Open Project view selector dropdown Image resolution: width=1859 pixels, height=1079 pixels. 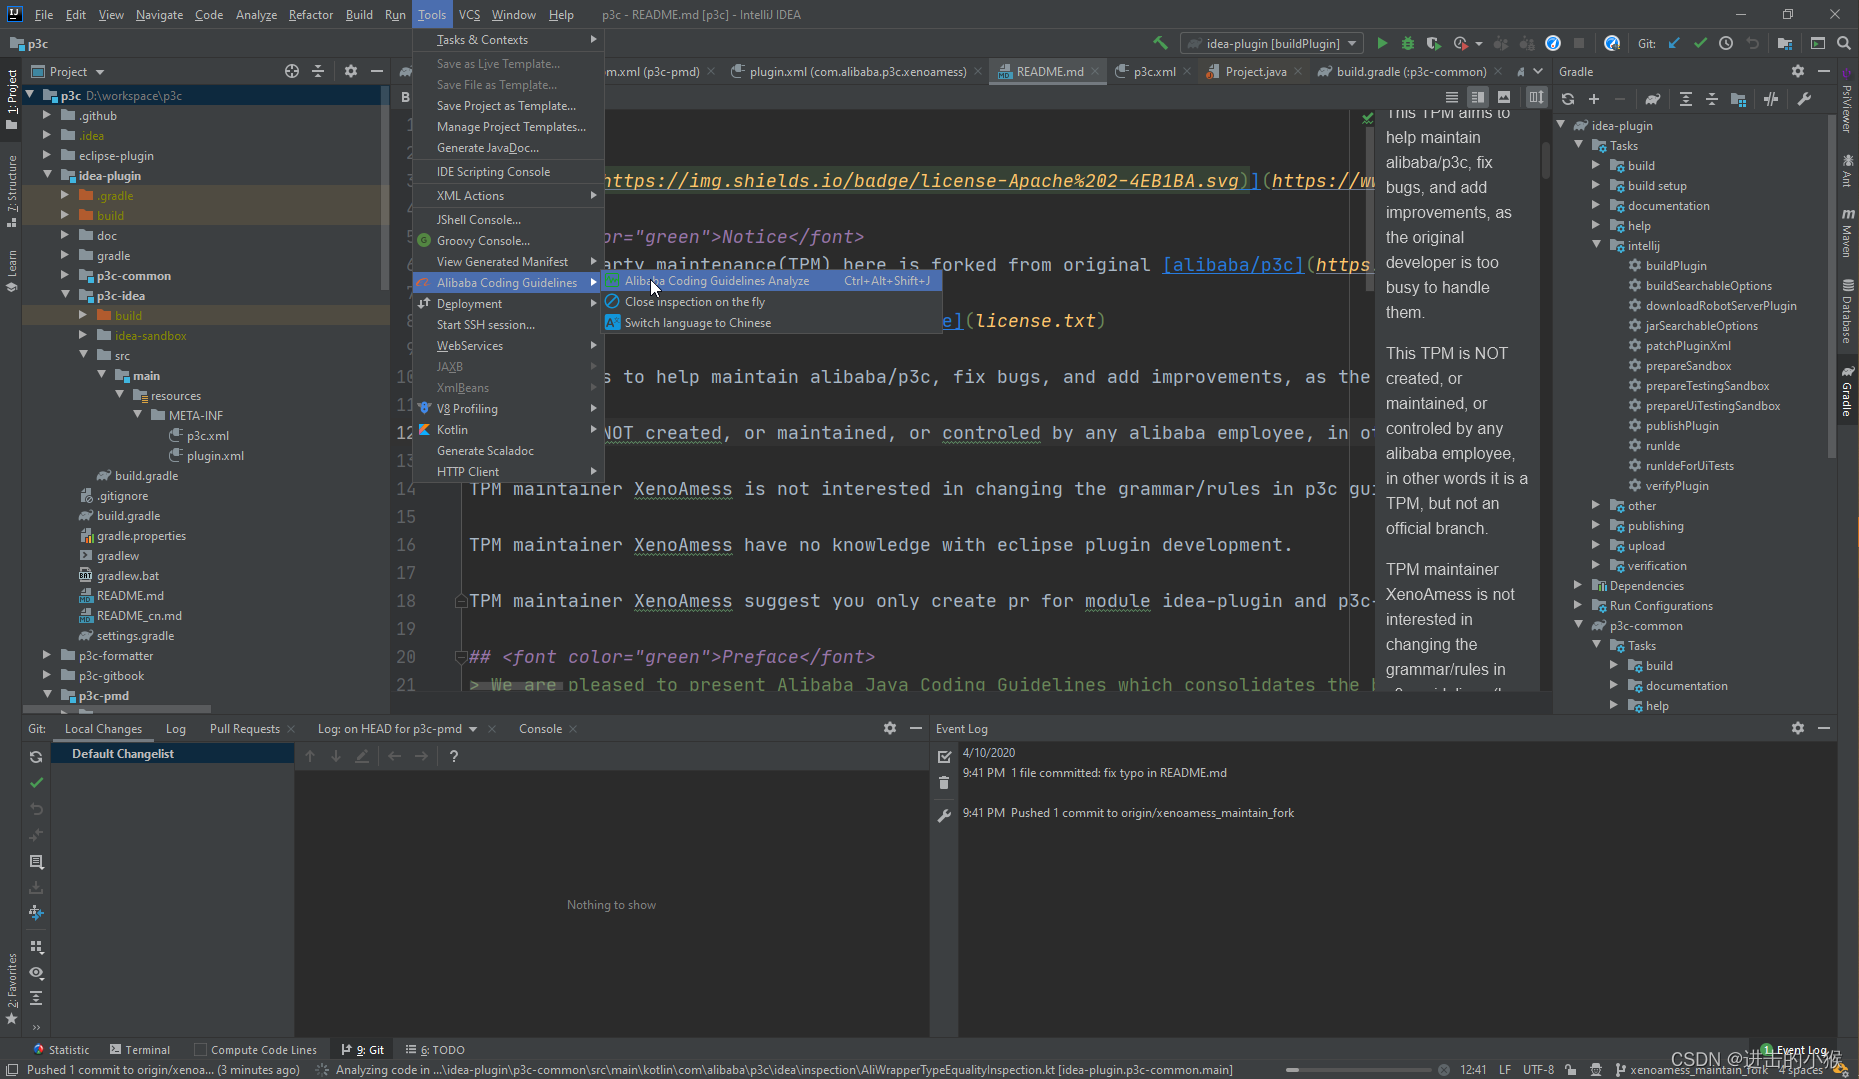tap(68, 71)
